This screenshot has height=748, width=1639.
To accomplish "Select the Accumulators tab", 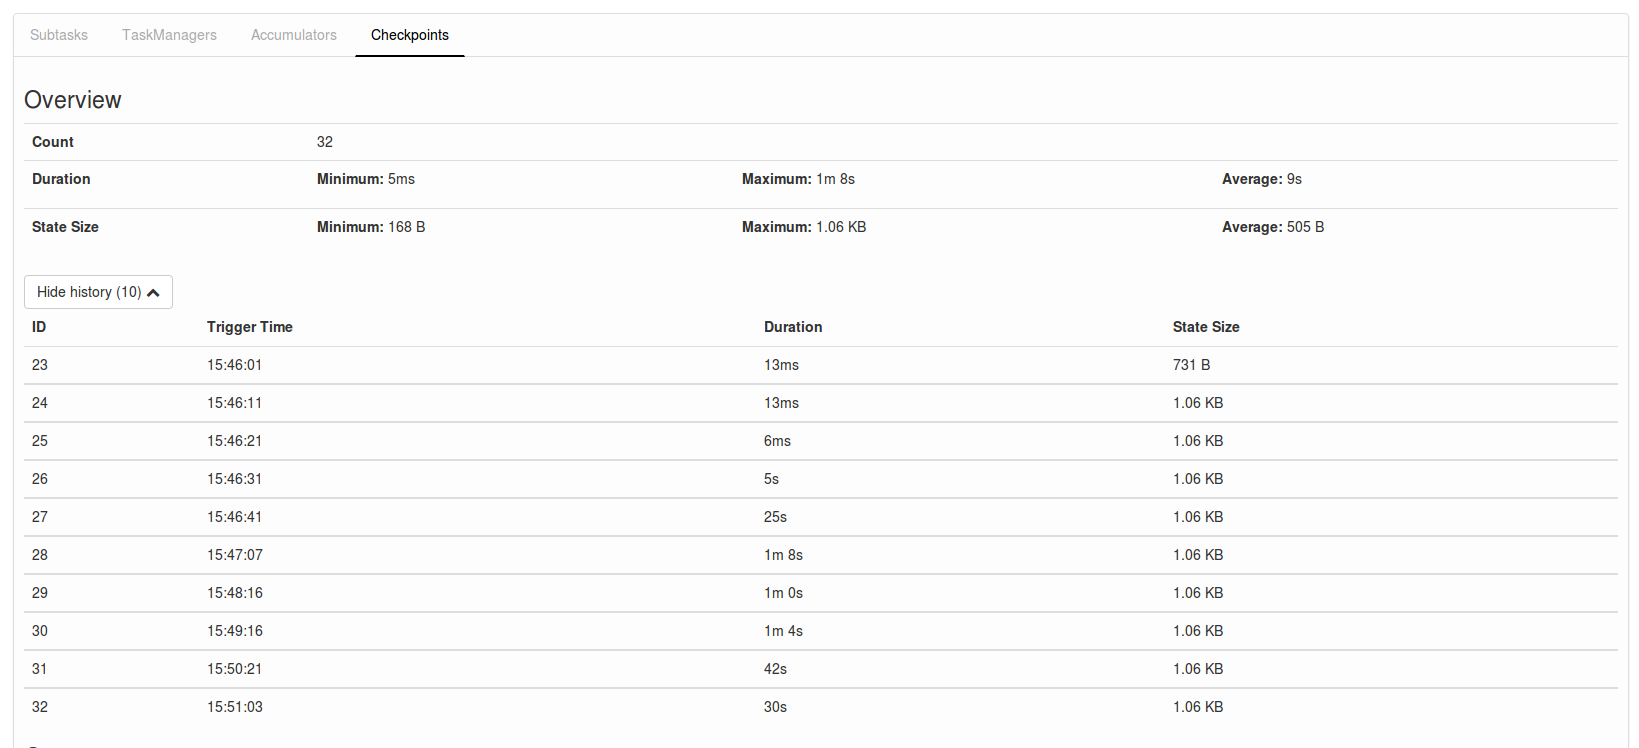I will coord(294,35).
